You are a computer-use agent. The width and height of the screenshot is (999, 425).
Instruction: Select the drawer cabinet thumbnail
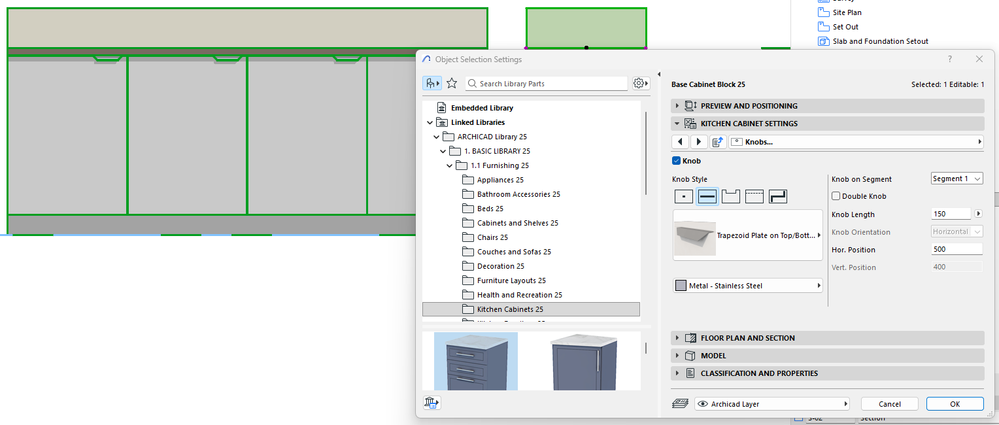tap(476, 361)
